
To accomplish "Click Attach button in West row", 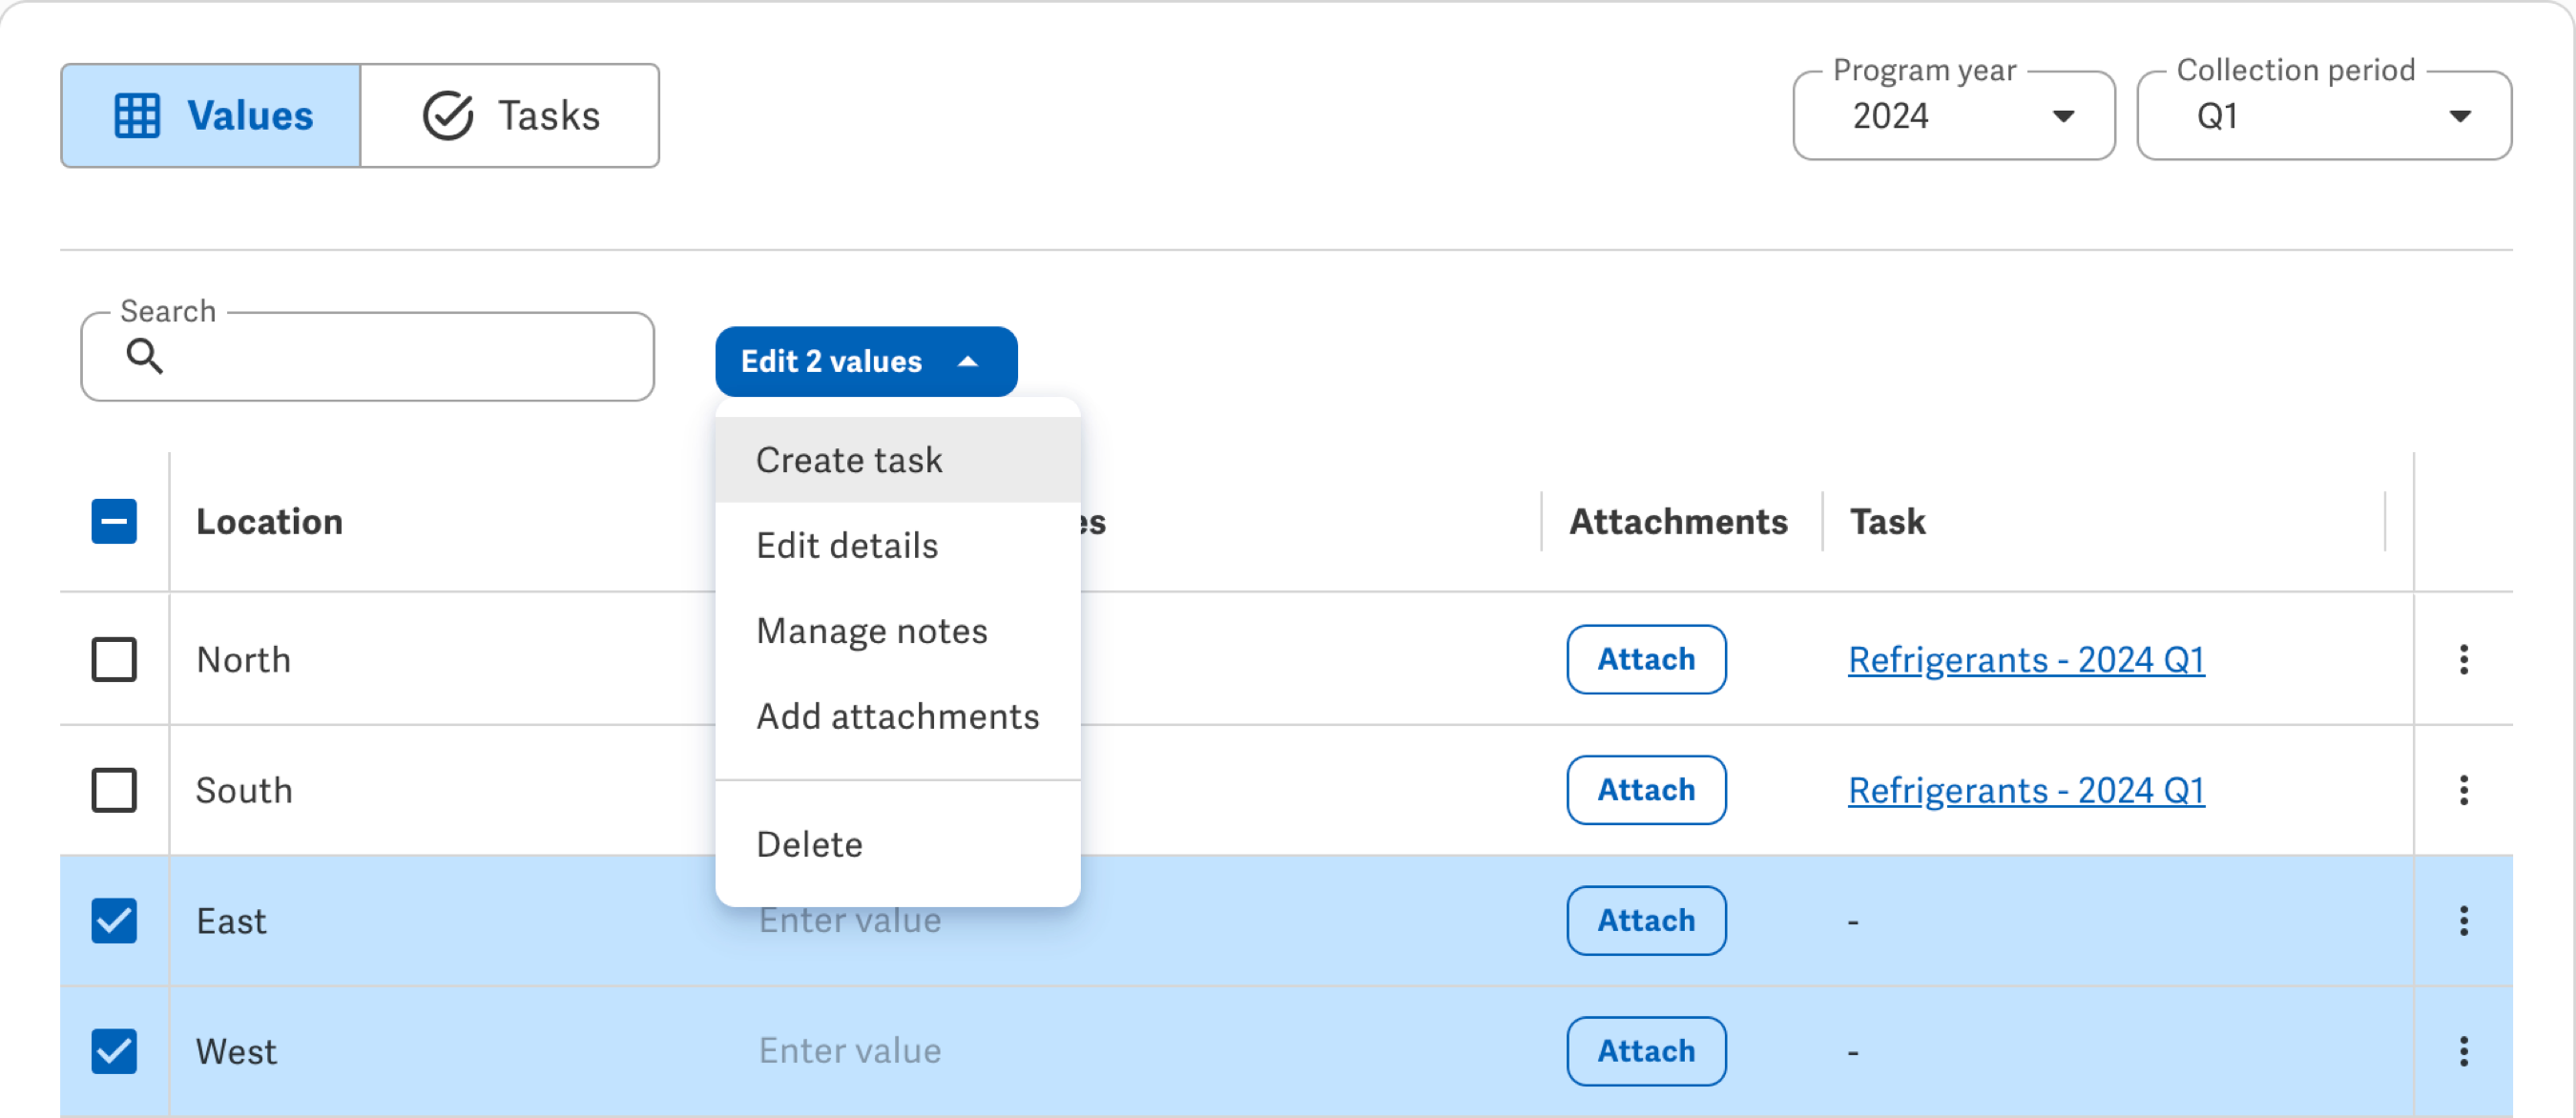I will (x=1645, y=1051).
